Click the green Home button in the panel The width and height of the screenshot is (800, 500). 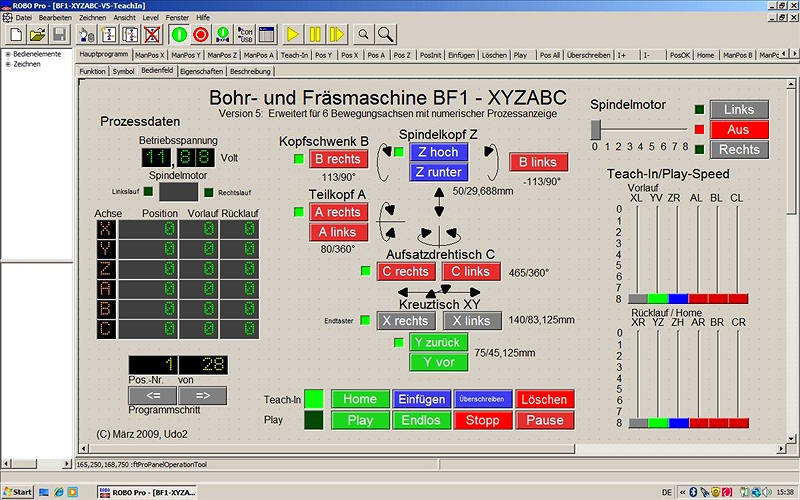360,399
